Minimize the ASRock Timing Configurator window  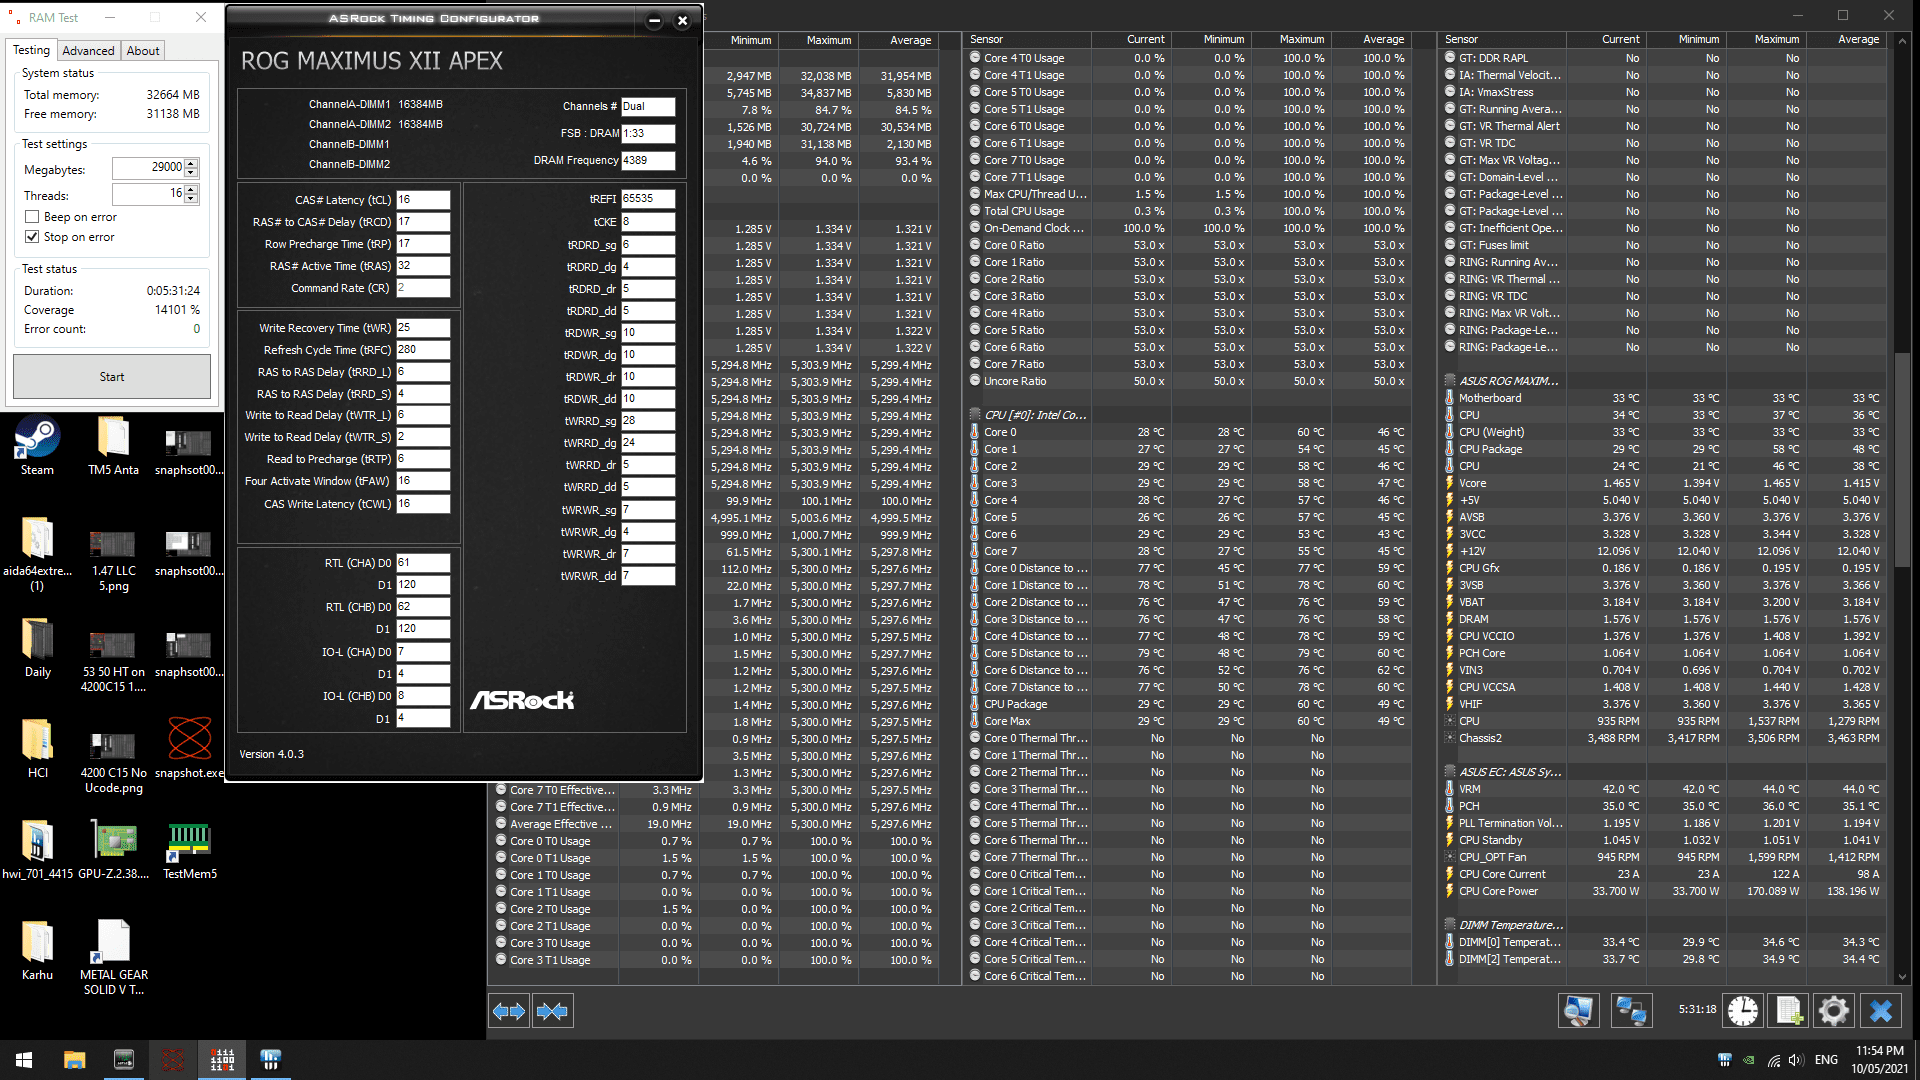[654, 20]
